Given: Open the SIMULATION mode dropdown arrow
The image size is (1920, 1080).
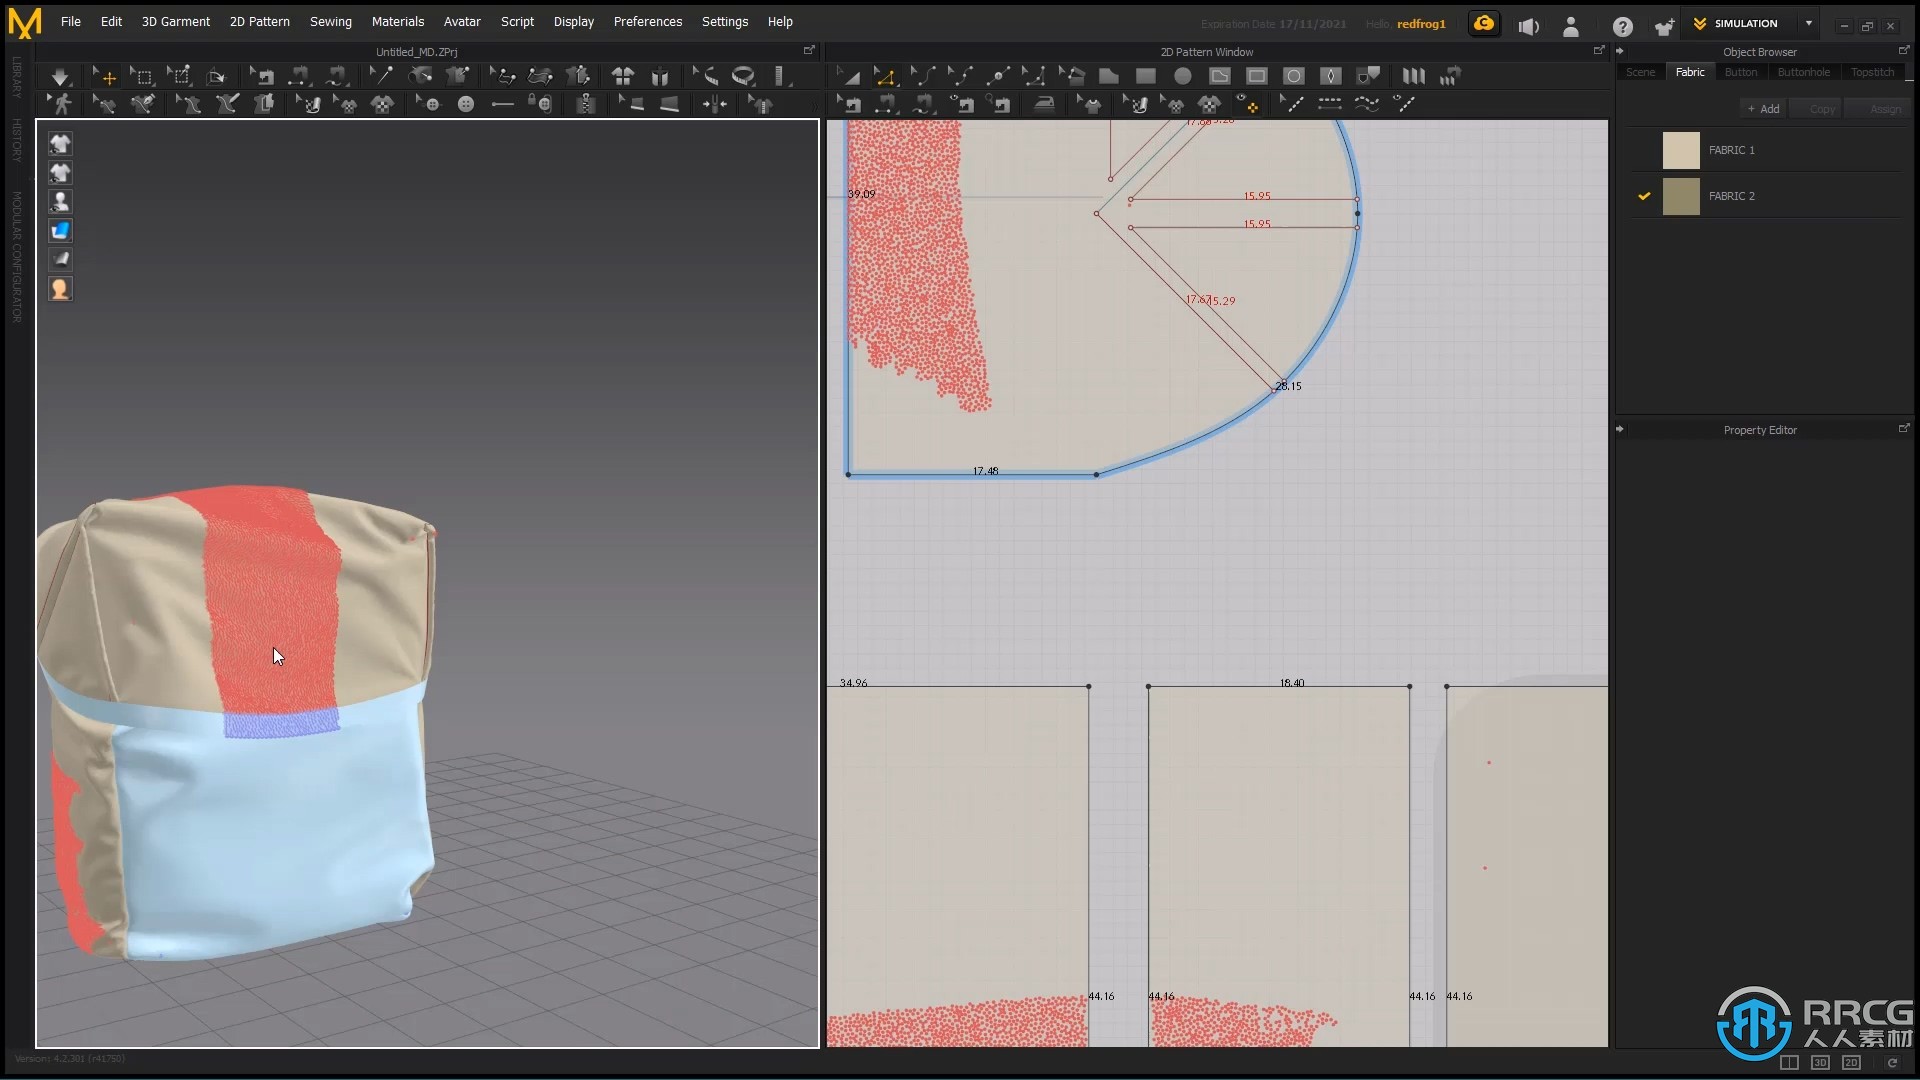Looking at the screenshot, I should (1809, 23).
